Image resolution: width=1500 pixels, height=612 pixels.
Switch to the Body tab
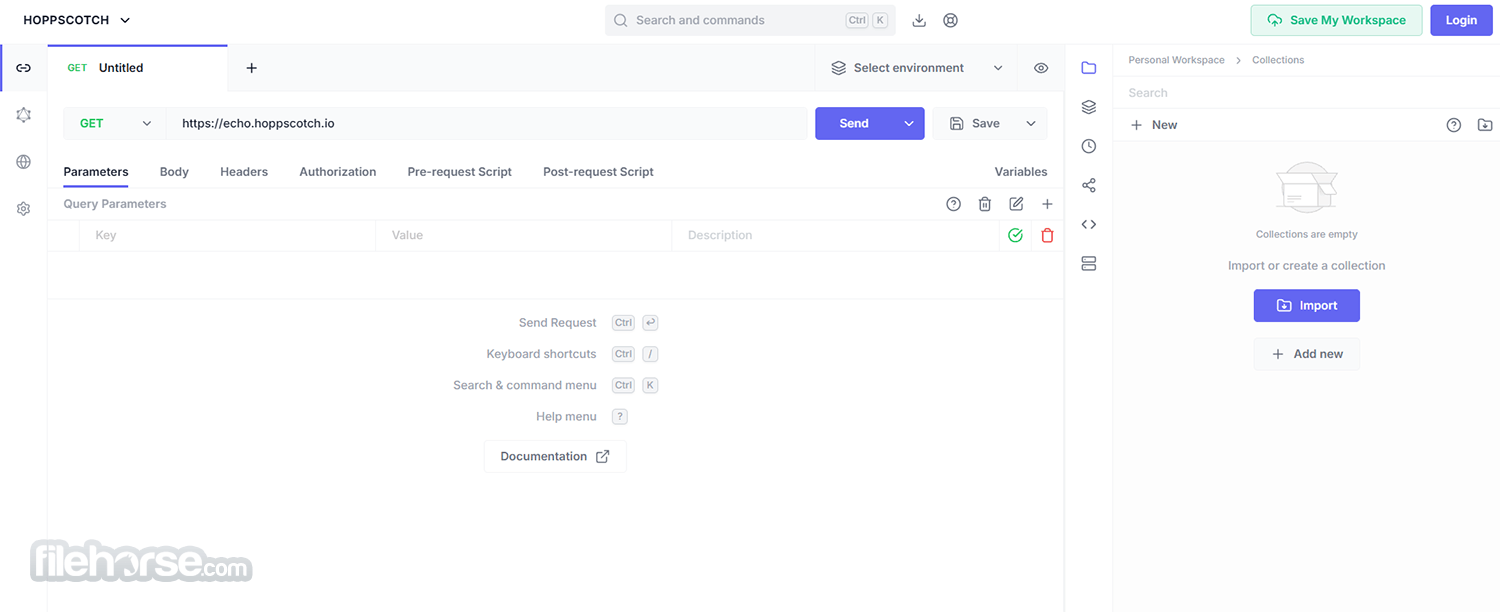click(x=174, y=172)
